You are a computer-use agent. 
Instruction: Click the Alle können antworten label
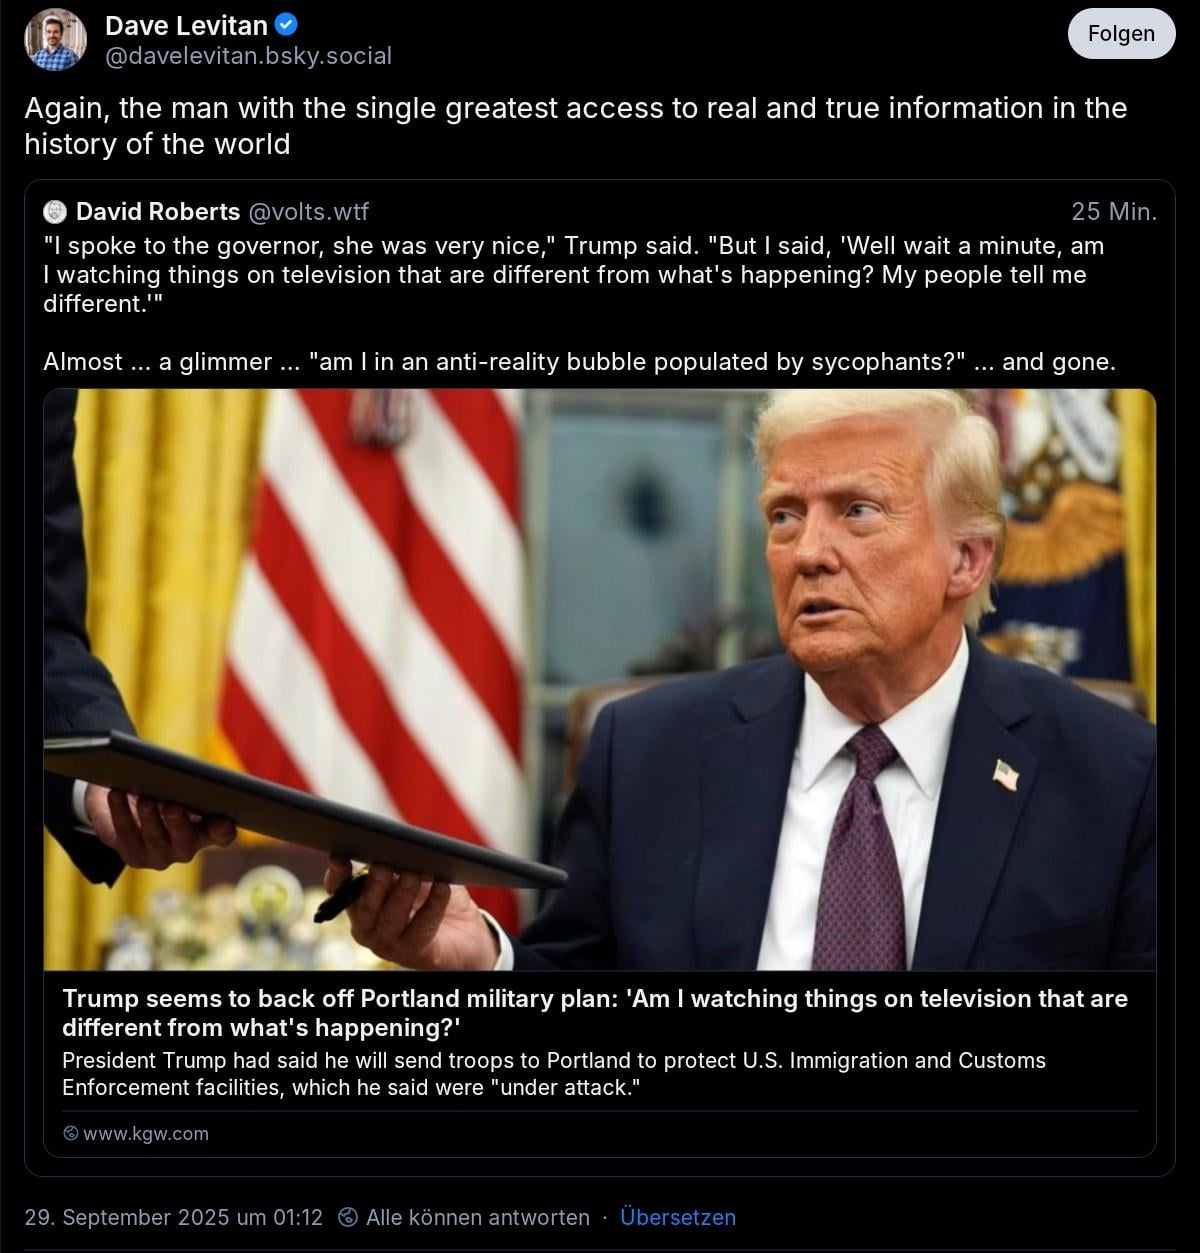click(478, 1217)
